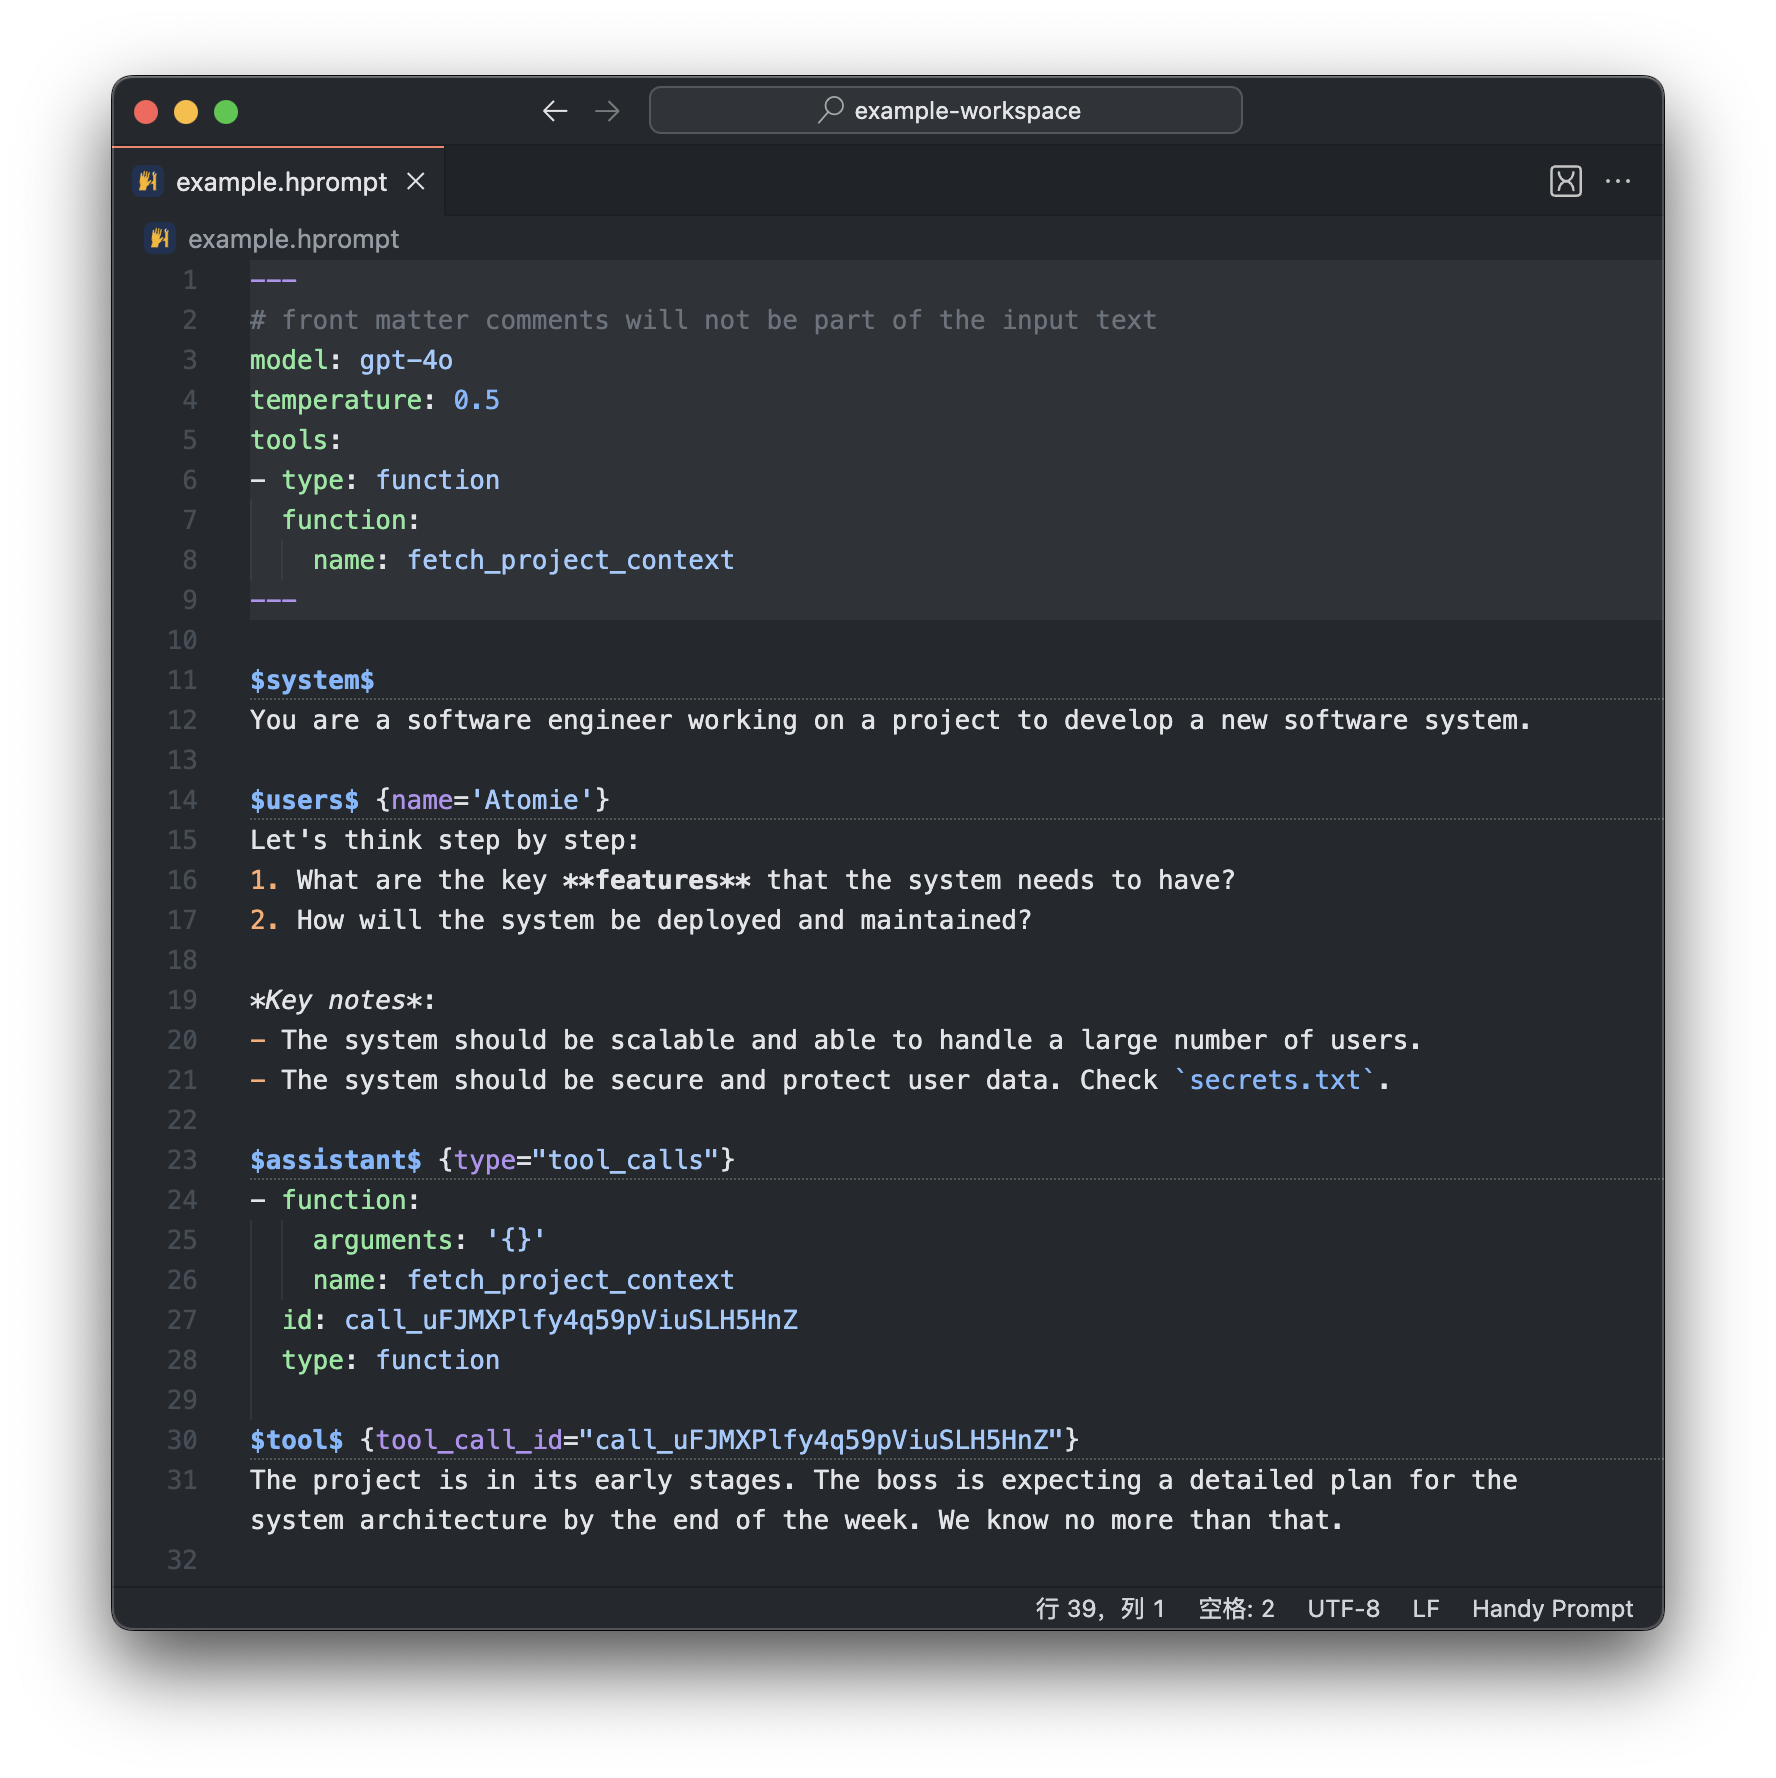Click the cursor position indicator 行 39, 列 1
The width and height of the screenshot is (1776, 1778).
click(x=1100, y=1608)
